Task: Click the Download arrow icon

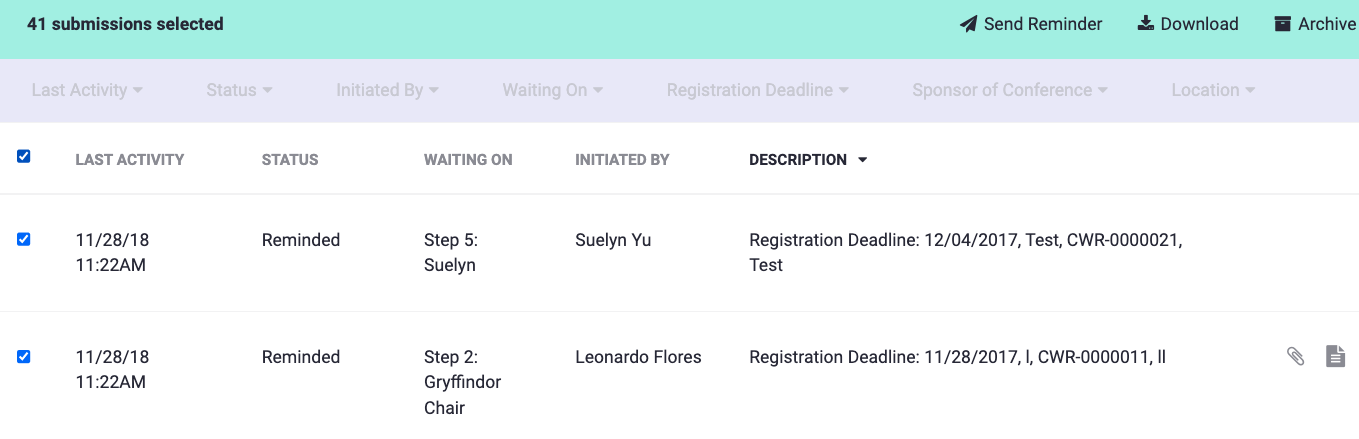Action: tap(1146, 23)
